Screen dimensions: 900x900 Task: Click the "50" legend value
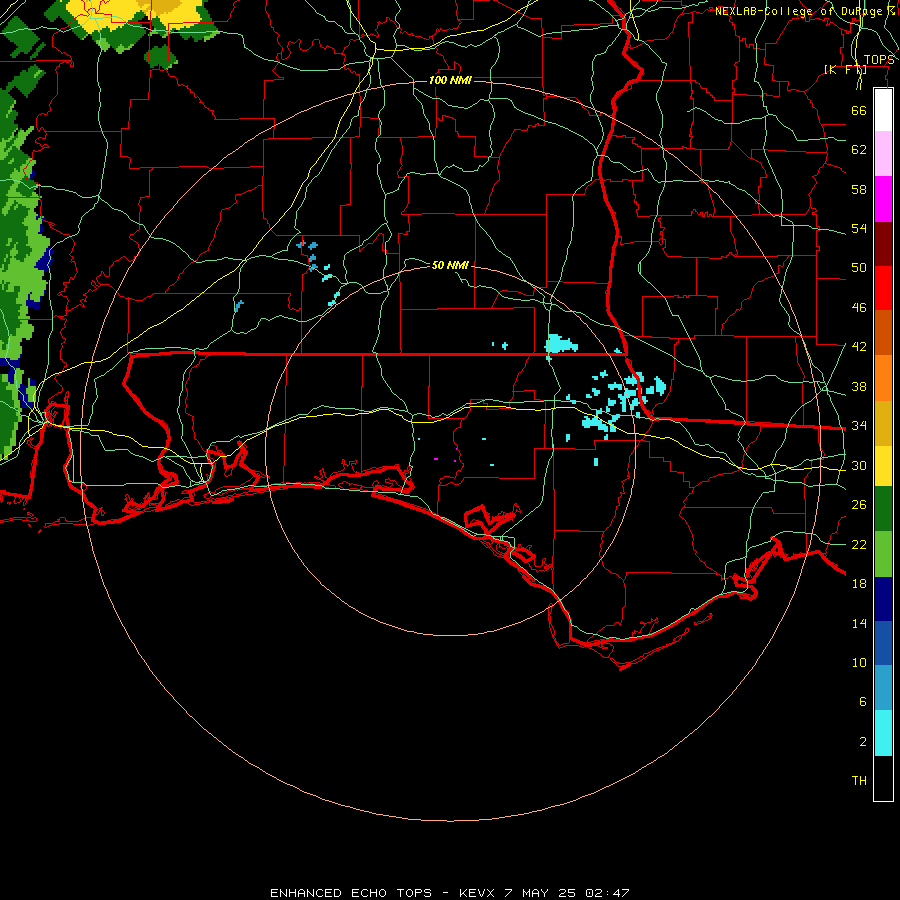tap(859, 267)
